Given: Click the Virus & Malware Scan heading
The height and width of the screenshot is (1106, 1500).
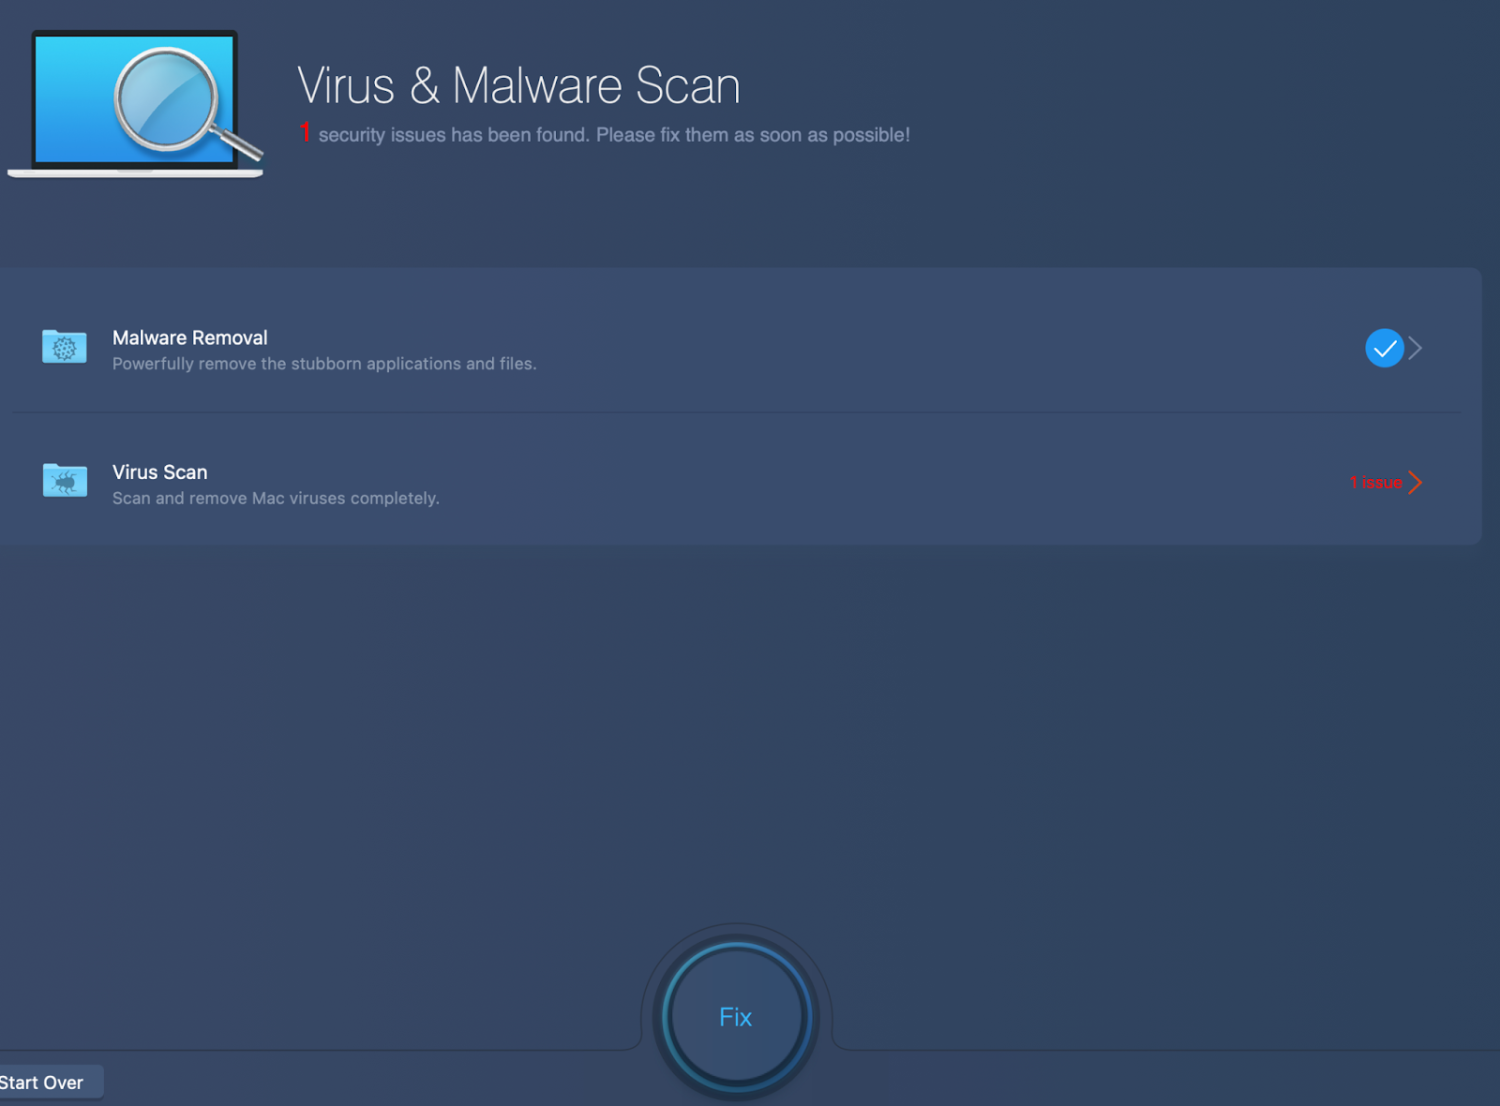Looking at the screenshot, I should tap(518, 86).
